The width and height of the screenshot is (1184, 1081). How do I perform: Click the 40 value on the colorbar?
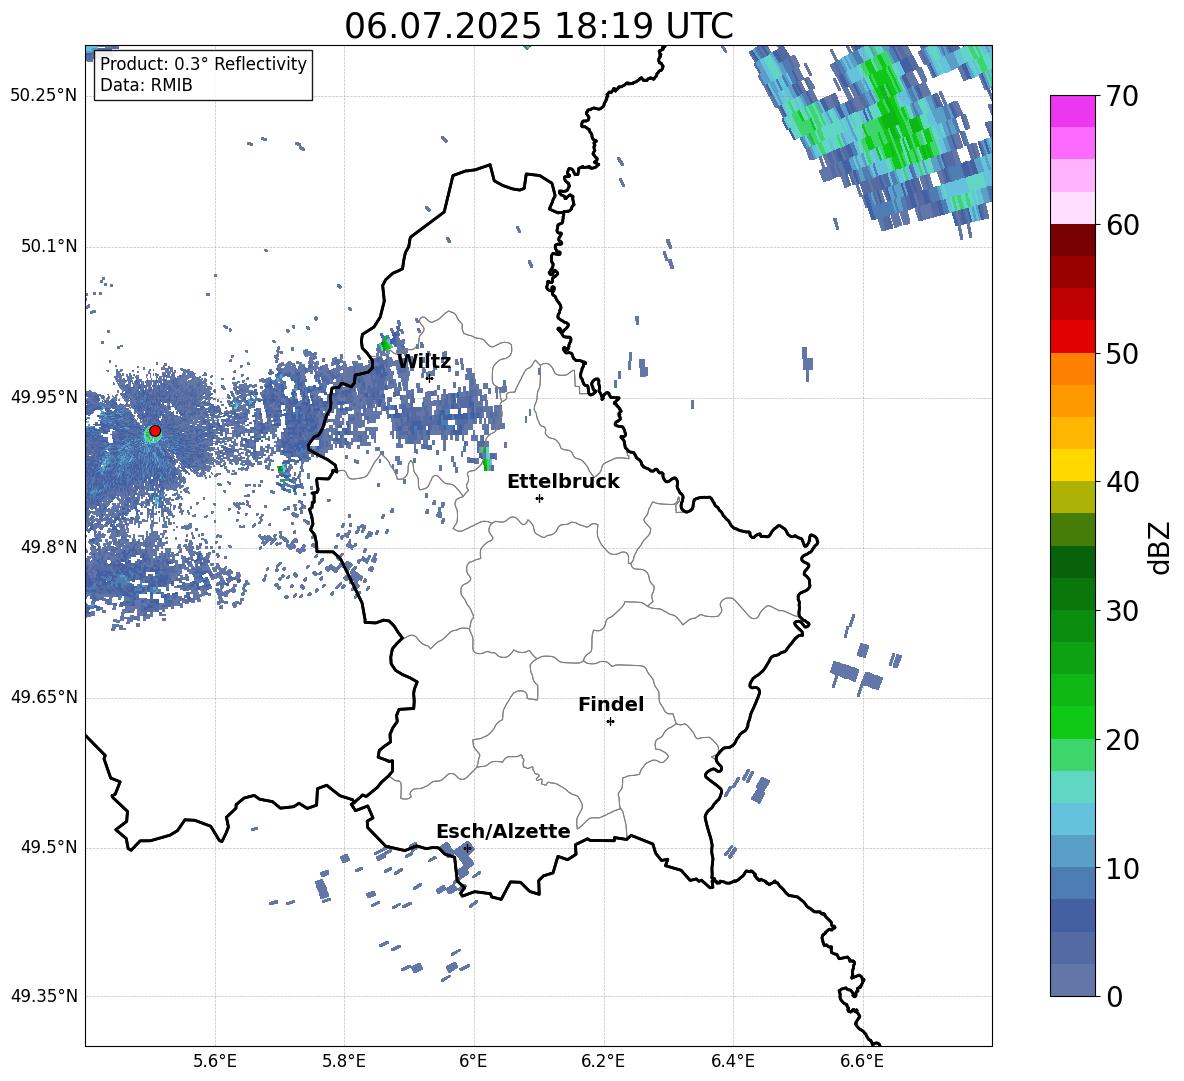1122,482
